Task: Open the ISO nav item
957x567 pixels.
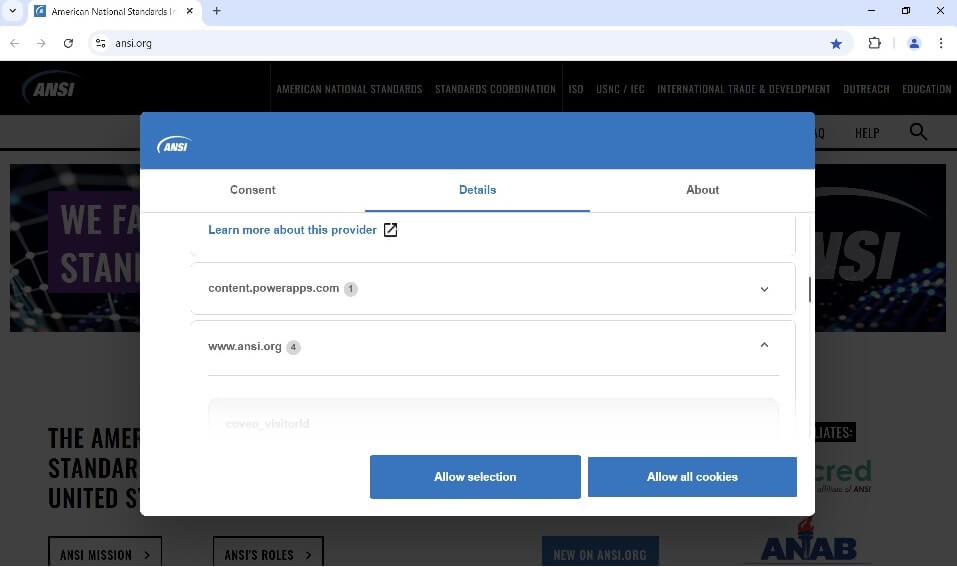Action: coord(576,89)
